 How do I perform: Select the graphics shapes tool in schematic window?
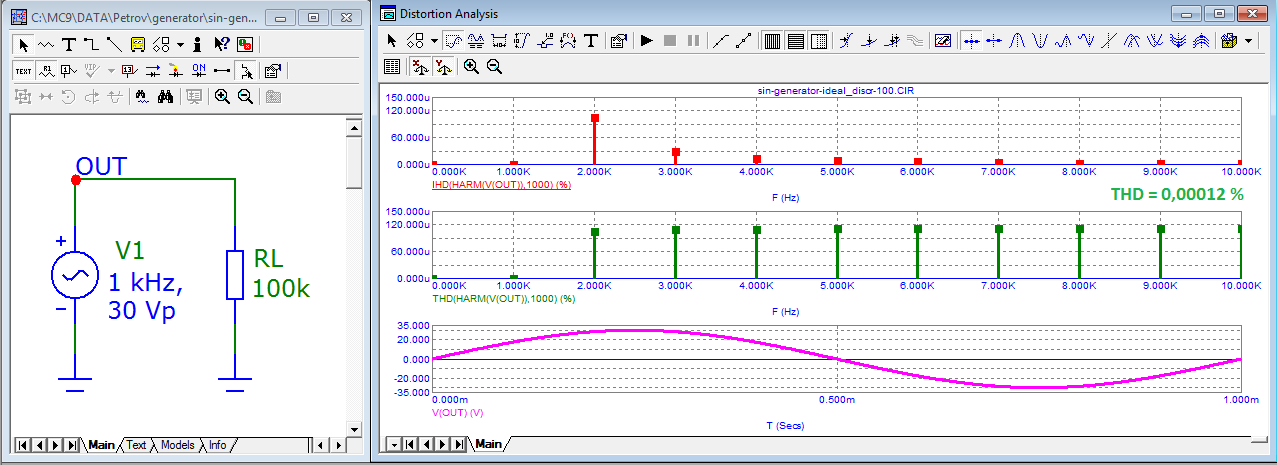click(x=161, y=44)
